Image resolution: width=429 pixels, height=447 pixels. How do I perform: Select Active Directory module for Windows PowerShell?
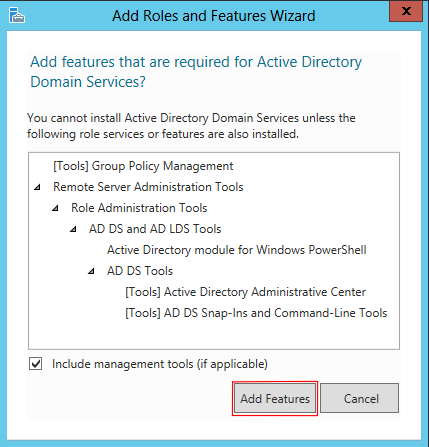click(x=237, y=250)
